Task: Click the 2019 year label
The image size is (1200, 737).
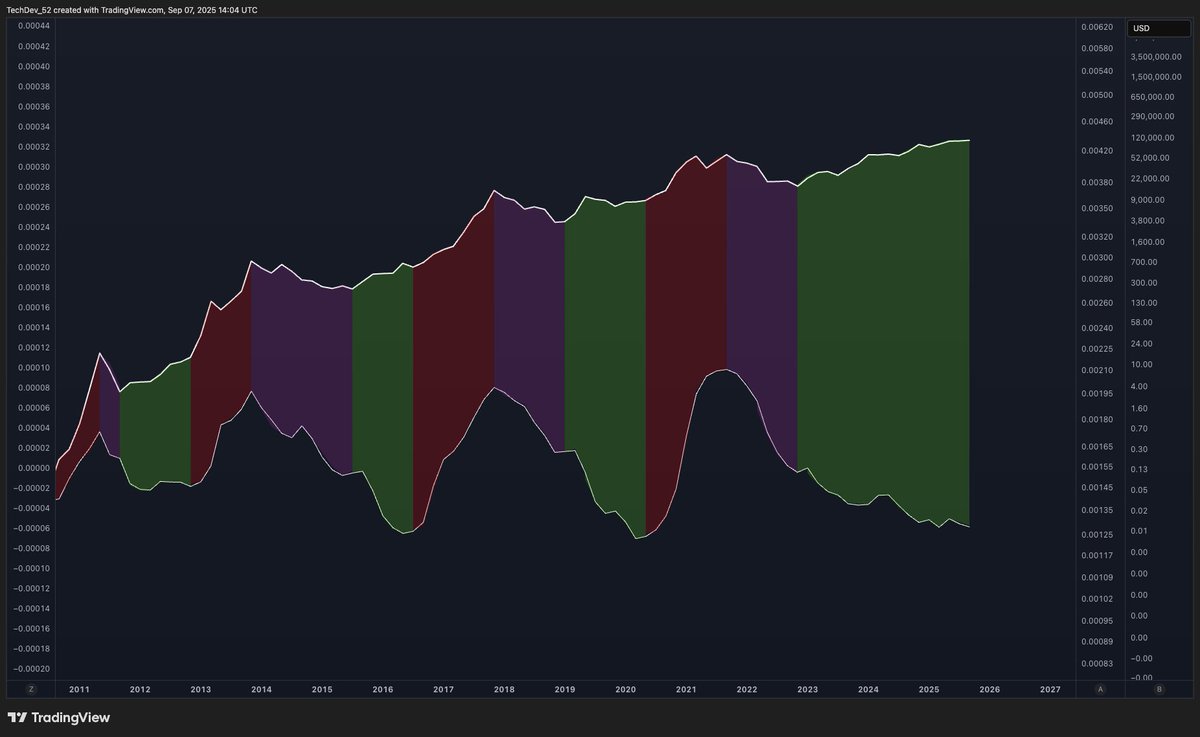Action: point(565,690)
